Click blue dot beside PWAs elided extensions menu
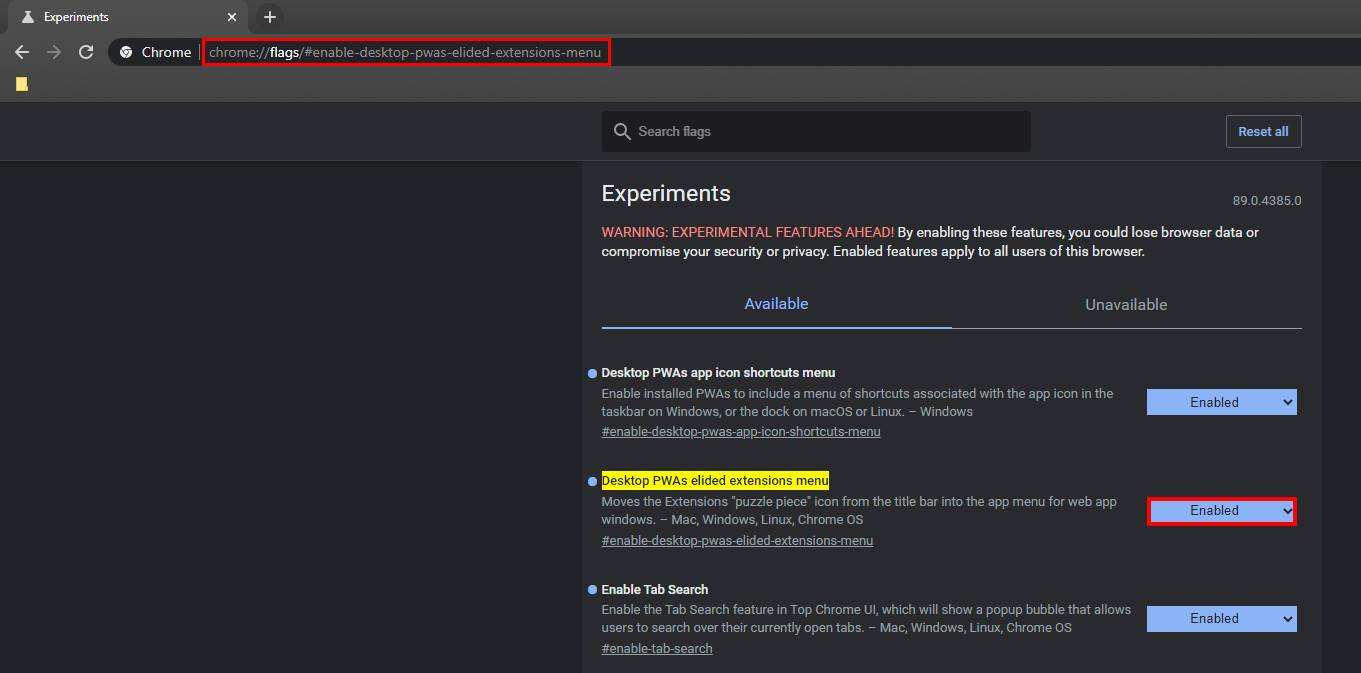Image resolution: width=1361 pixels, height=673 pixels. click(x=592, y=482)
